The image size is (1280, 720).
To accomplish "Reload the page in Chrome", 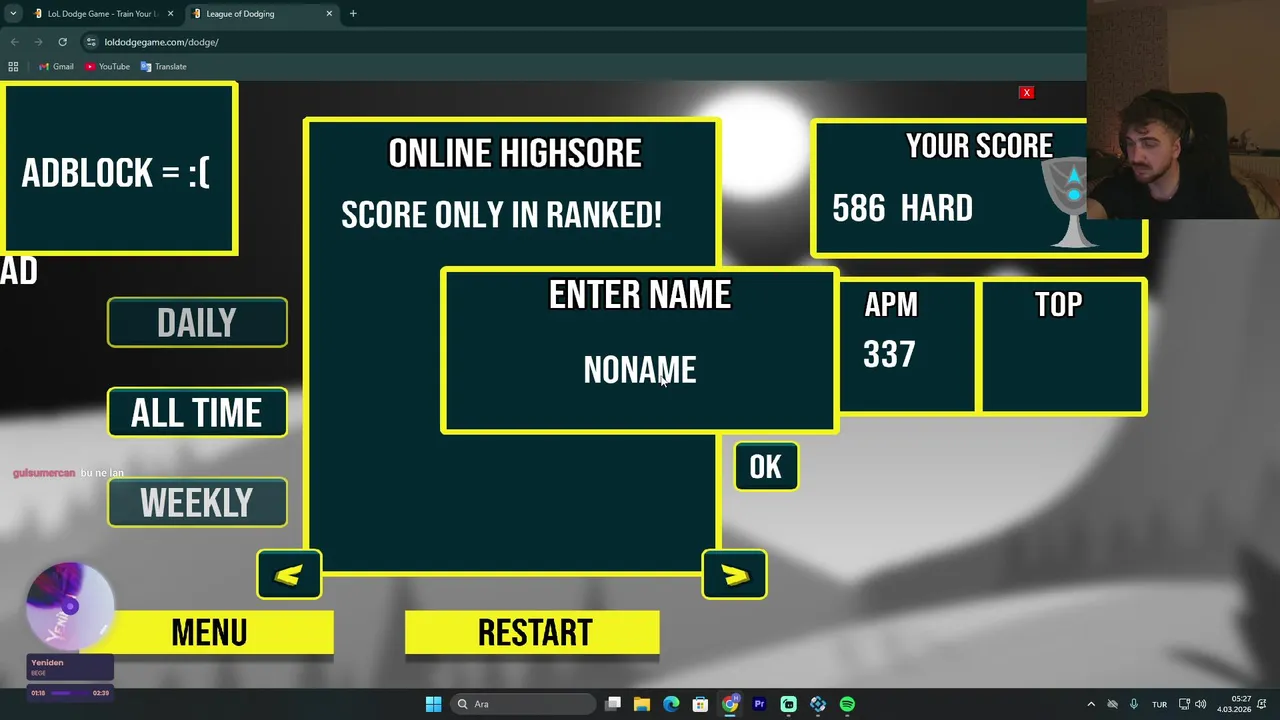I will pos(62,42).
